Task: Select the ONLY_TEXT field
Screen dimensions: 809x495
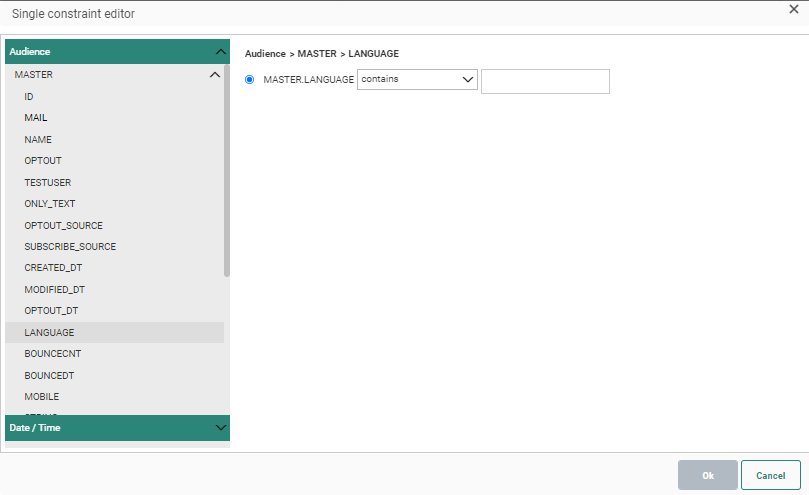Action: click(x=50, y=204)
